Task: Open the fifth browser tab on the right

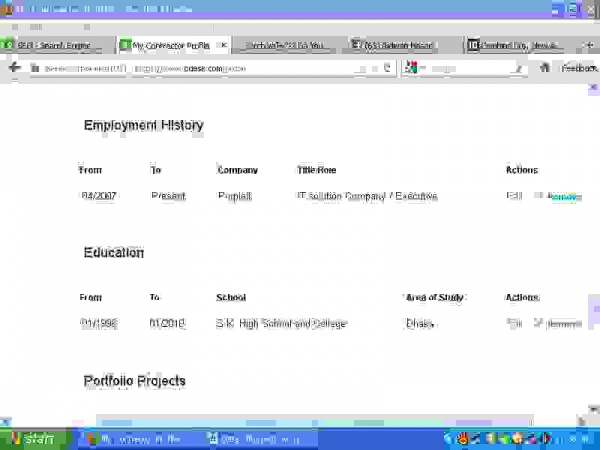Action: (x=517, y=45)
